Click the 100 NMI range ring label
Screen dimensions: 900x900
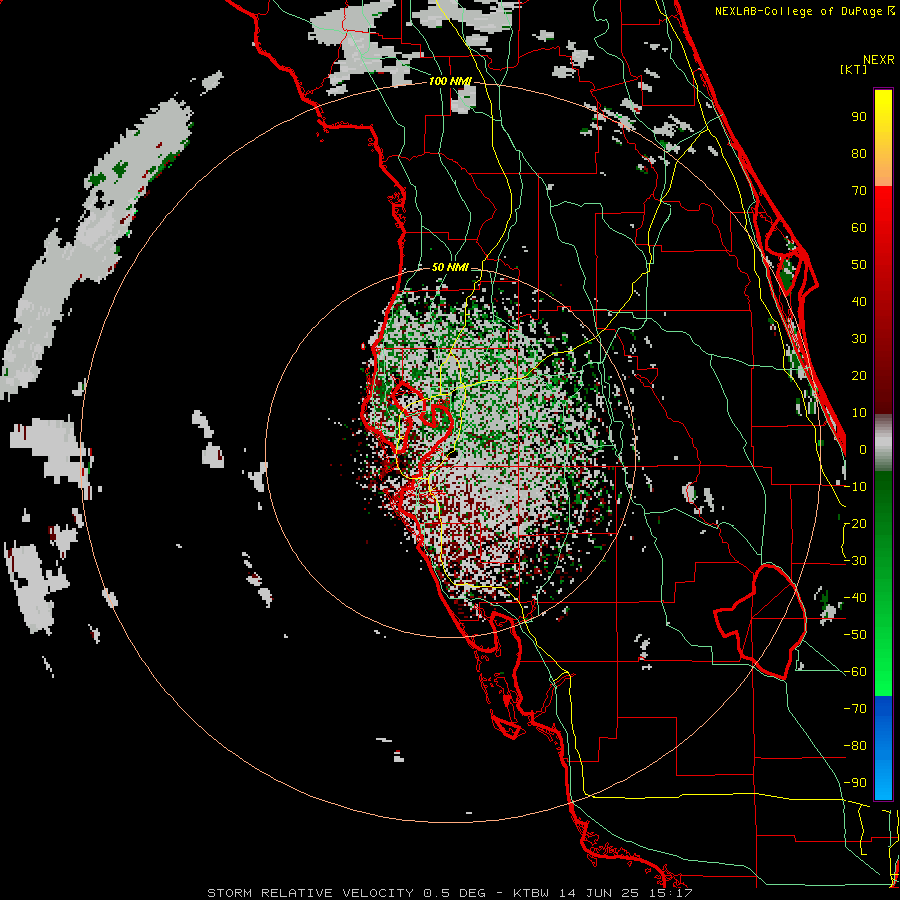click(x=450, y=82)
